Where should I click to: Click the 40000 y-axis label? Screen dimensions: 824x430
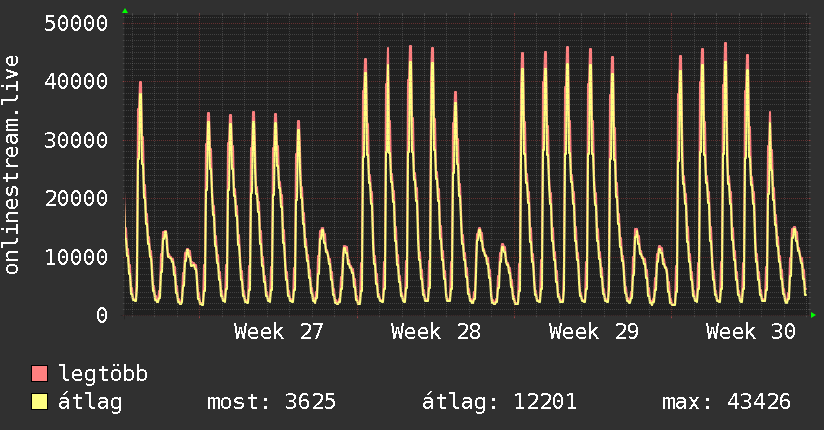pos(76,81)
